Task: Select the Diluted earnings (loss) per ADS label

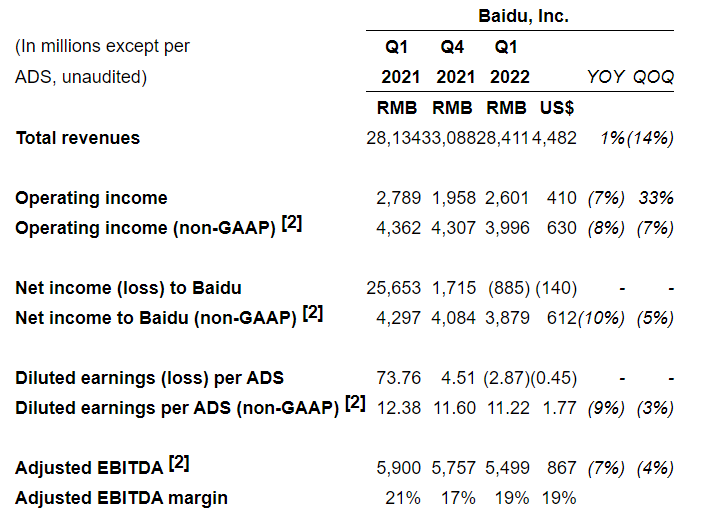Action: coord(149,378)
